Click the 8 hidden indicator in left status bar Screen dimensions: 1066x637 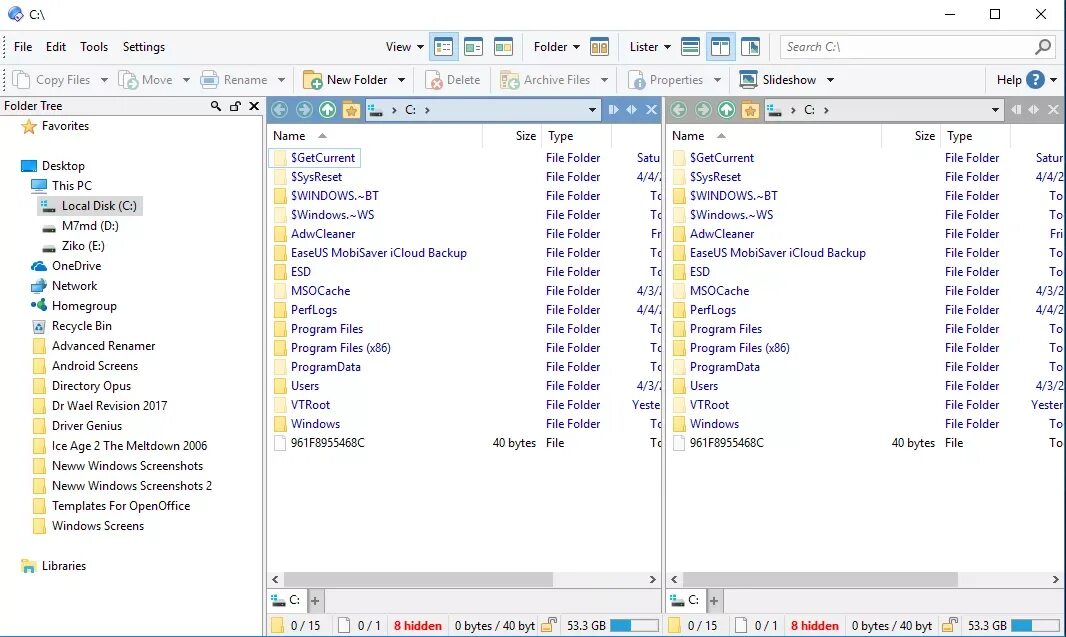(x=417, y=625)
